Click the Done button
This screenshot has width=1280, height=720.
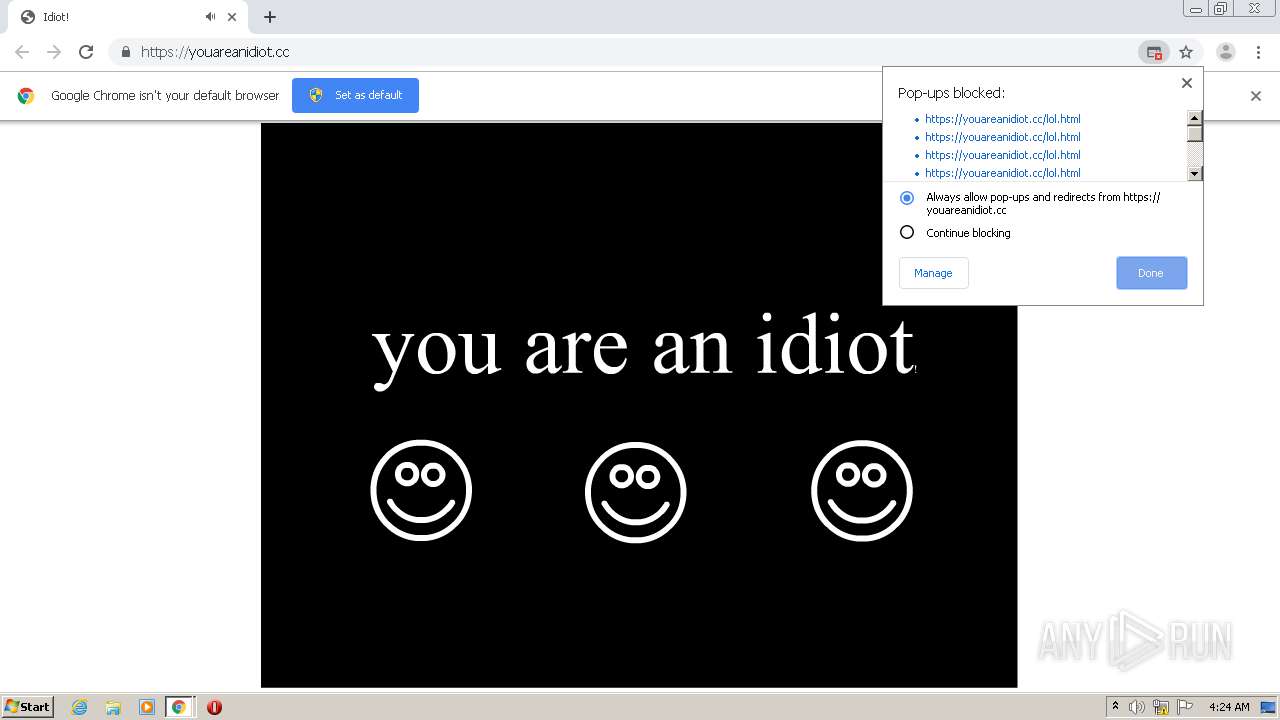pos(1151,273)
